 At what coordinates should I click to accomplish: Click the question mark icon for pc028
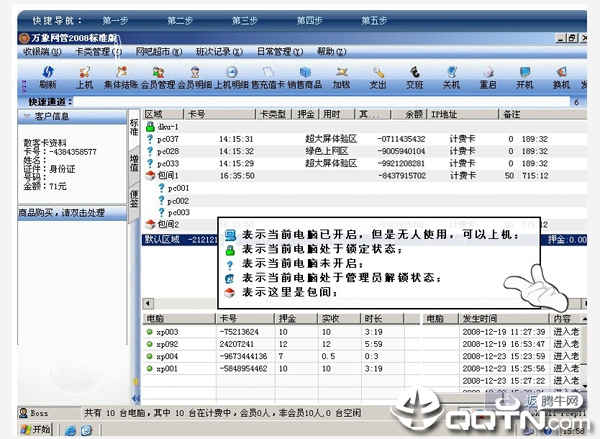[150, 151]
